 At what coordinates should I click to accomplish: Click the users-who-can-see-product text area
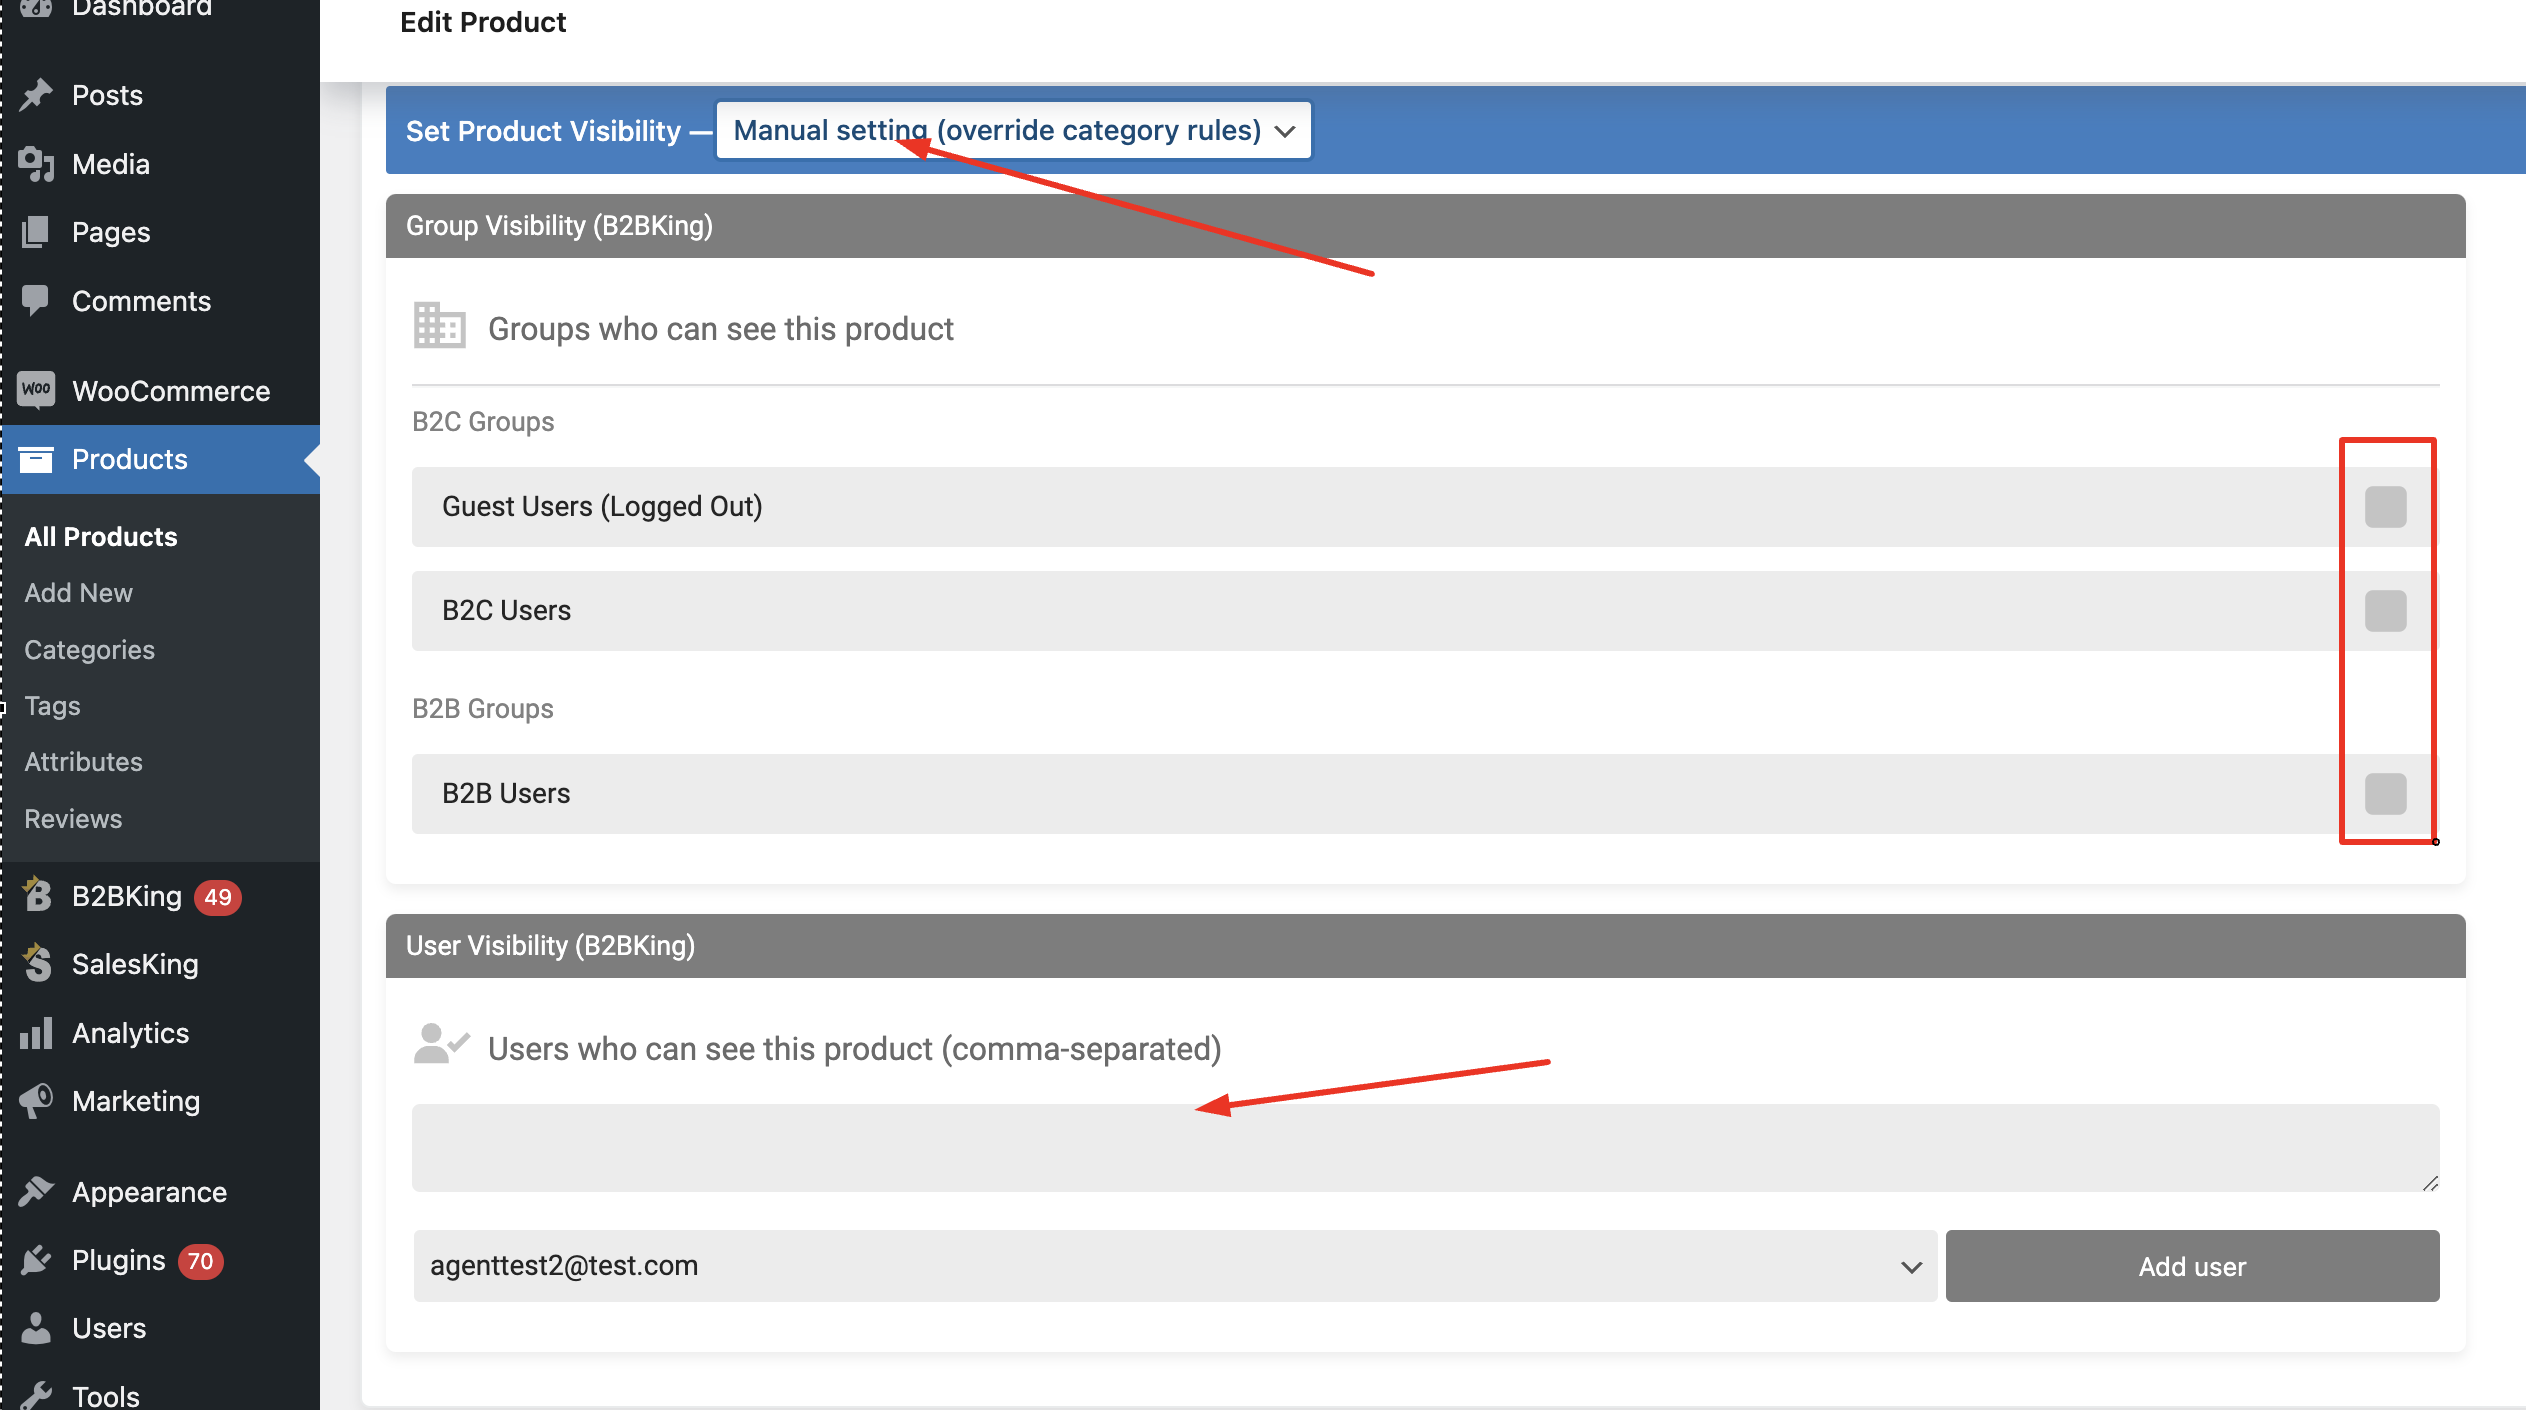pos(1425,1148)
